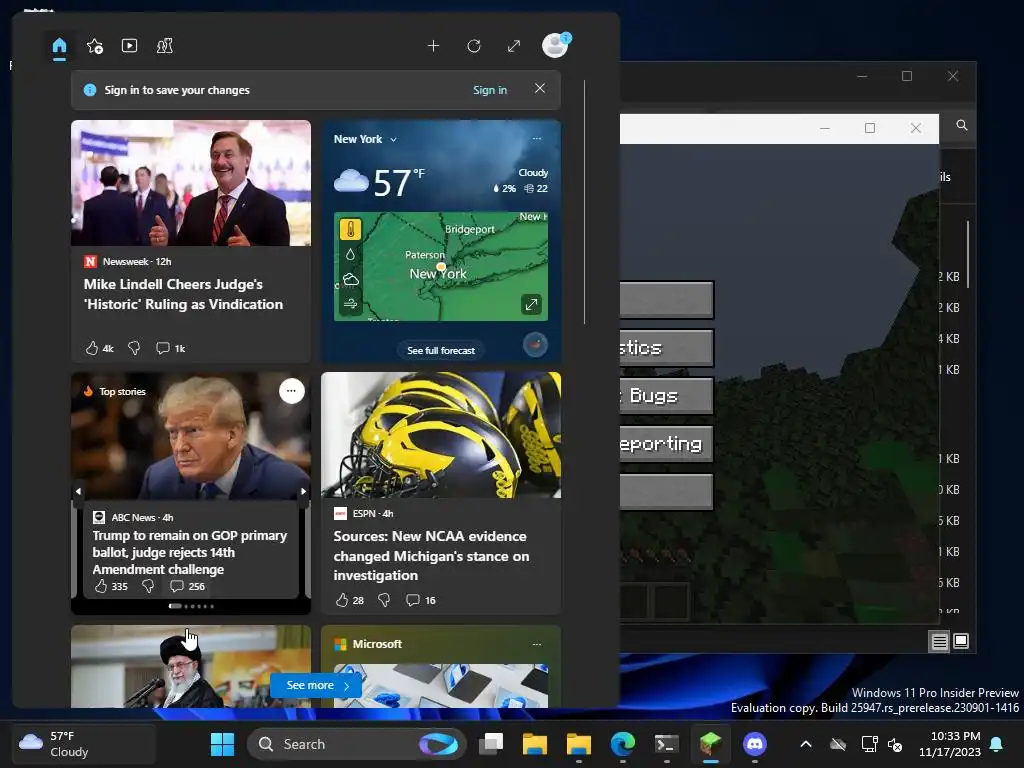The image size is (1024, 768).
Task: Switch to the Watch video tab
Action: tap(129, 46)
